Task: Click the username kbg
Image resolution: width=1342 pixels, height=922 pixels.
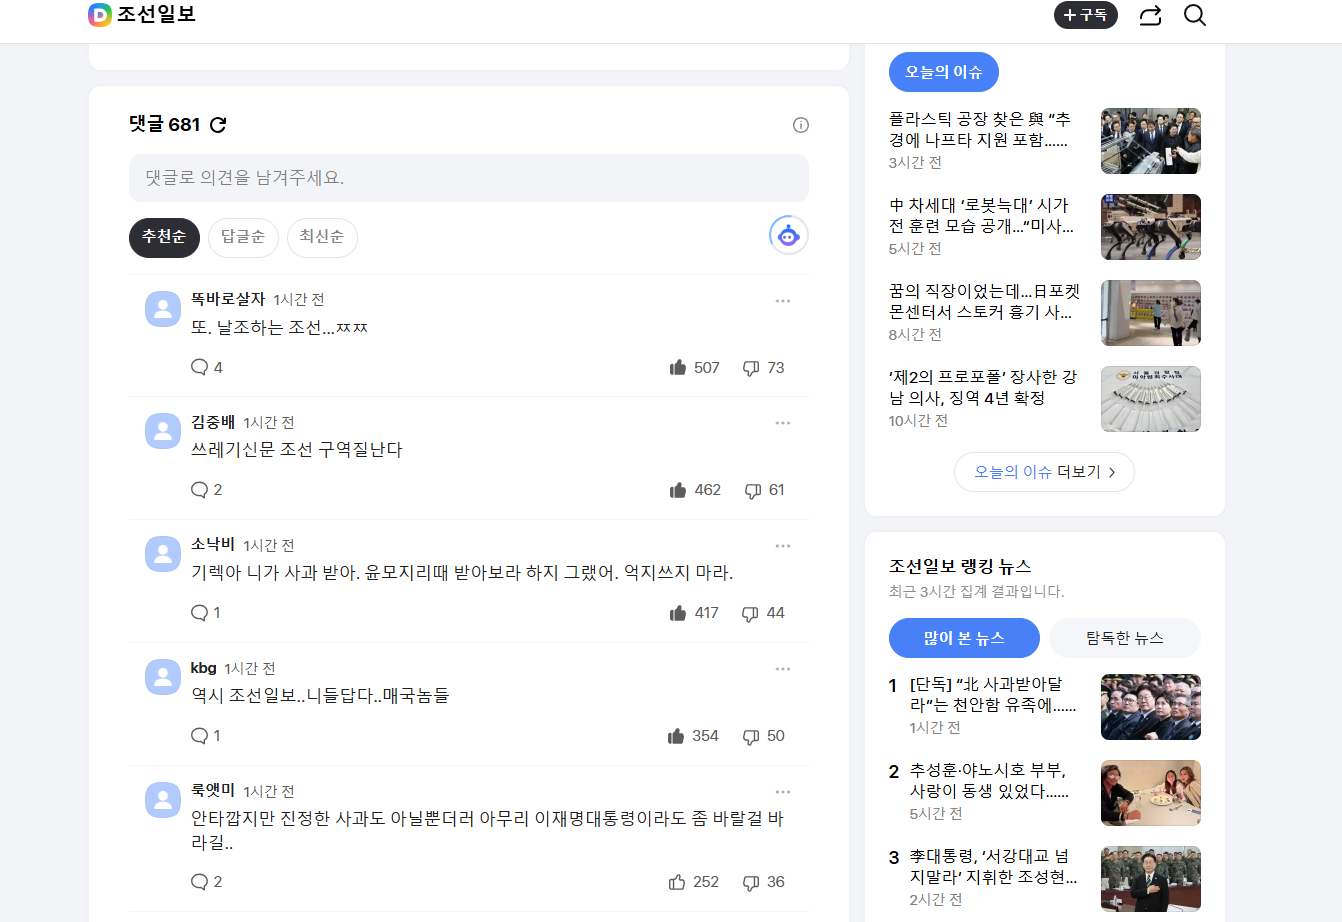Action: pos(204,668)
